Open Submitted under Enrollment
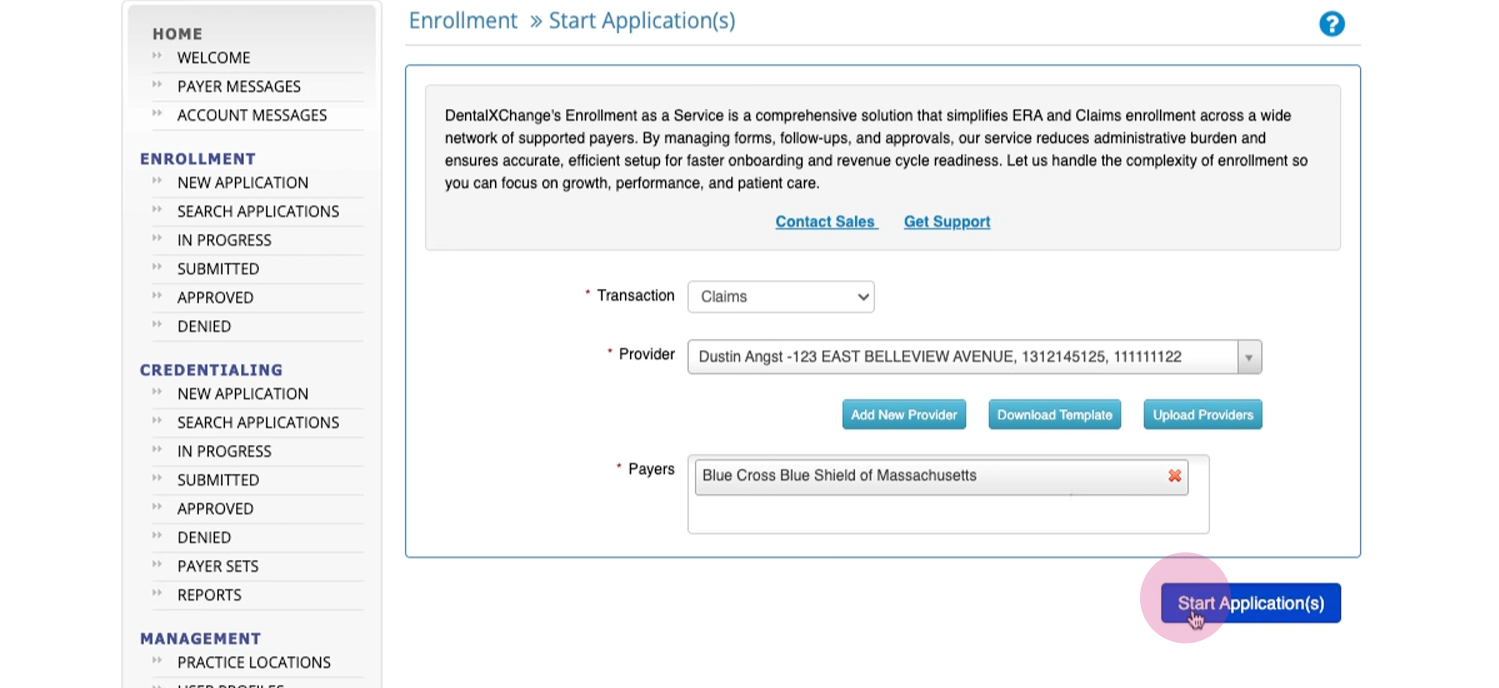This screenshot has width=1499, height=688. [218, 270]
